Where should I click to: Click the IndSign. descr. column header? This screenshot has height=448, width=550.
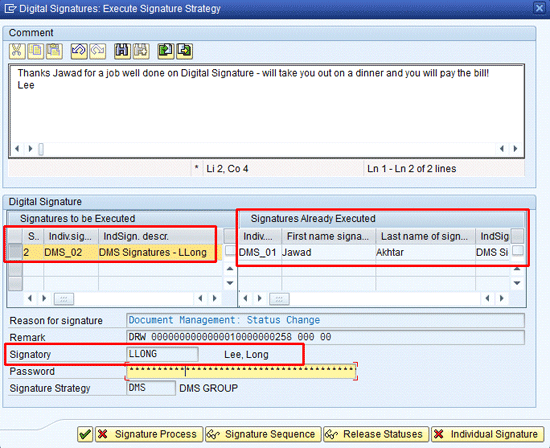click(160, 236)
